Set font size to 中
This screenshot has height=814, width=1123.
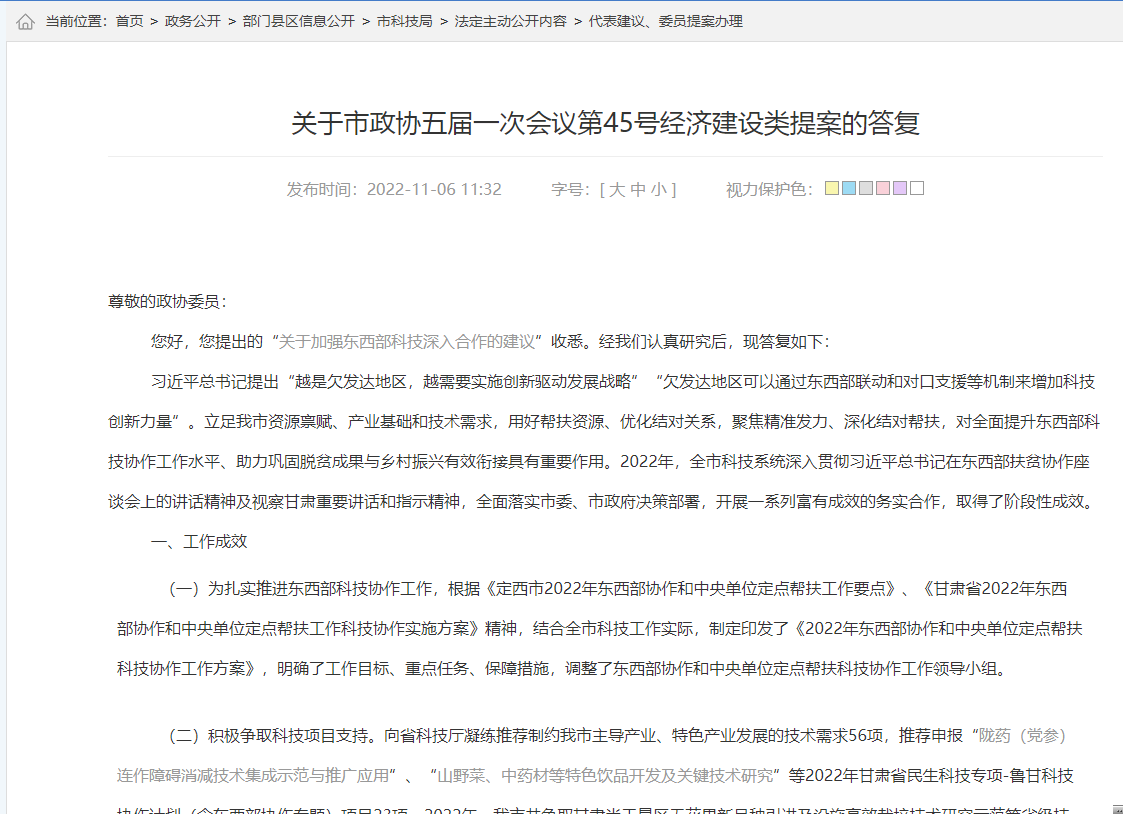pyautogui.click(x=640, y=188)
